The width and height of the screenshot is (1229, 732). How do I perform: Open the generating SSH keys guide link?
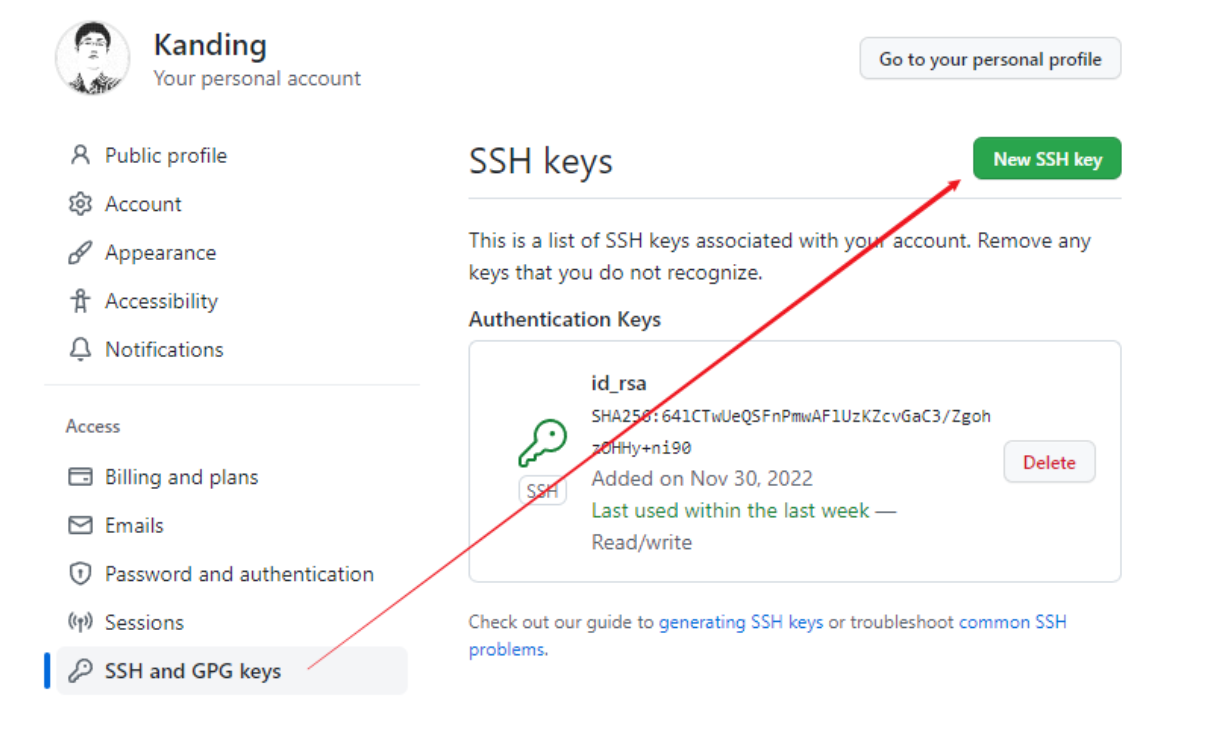coord(741,622)
